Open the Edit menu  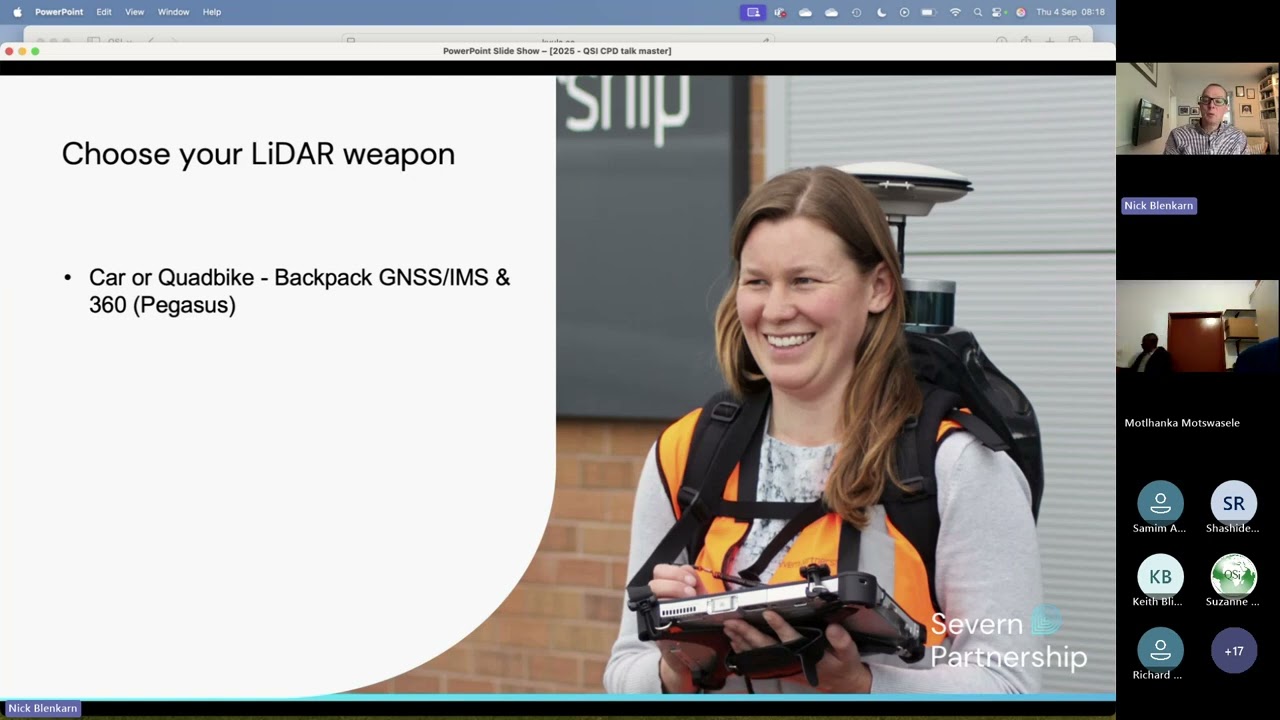pyautogui.click(x=104, y=12)
